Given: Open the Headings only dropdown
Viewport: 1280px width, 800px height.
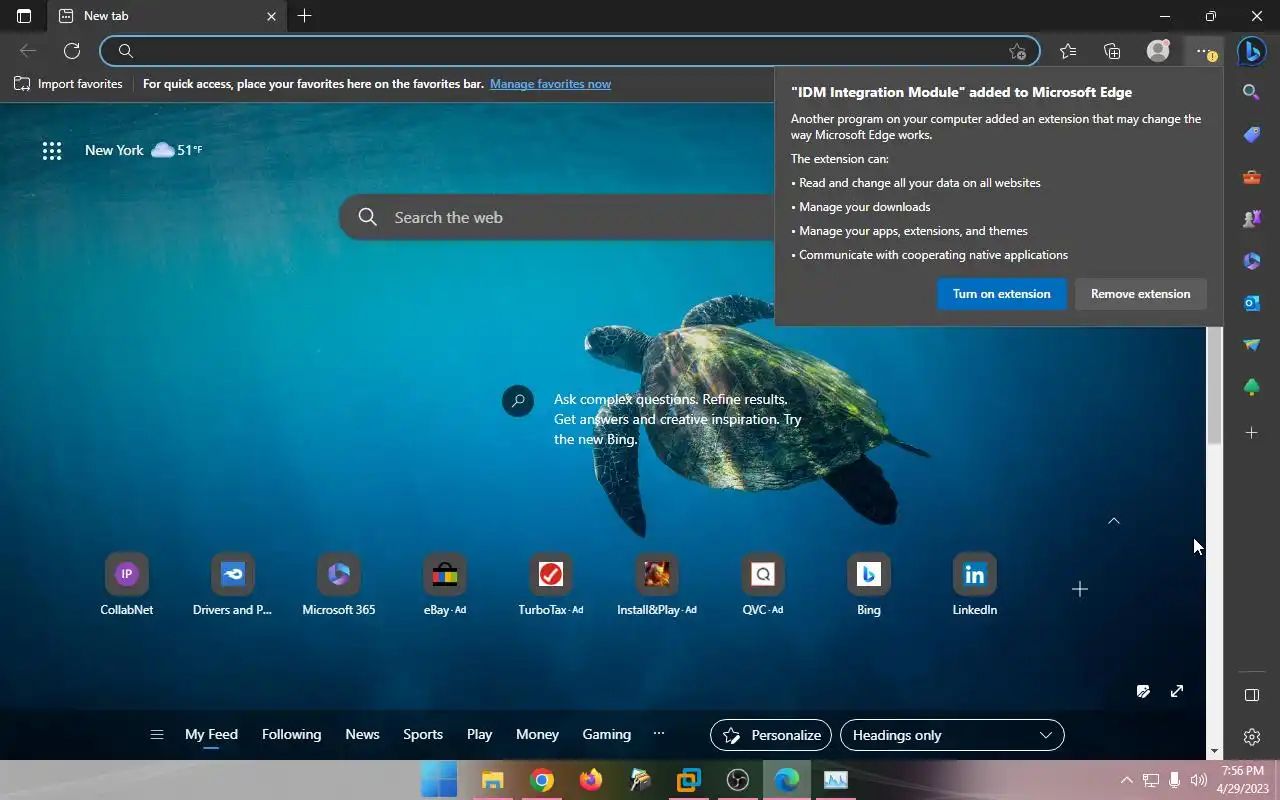Looking at the screenshot, I should [952, 735].
